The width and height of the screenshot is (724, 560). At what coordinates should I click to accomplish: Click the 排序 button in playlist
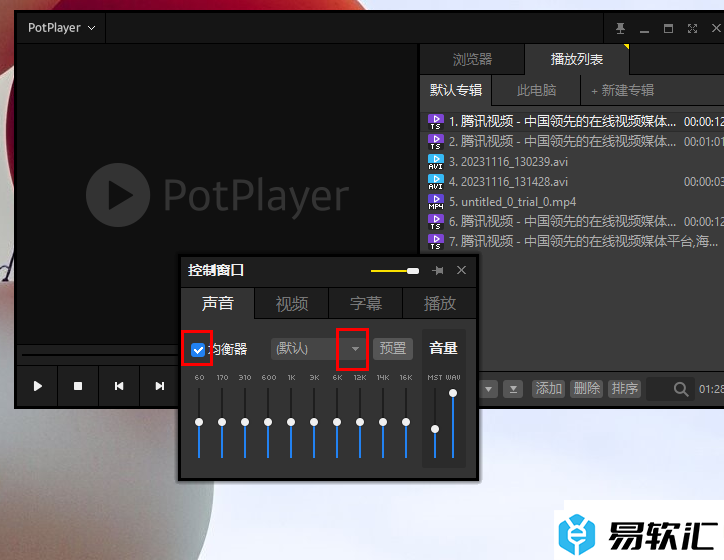[625, 389]
